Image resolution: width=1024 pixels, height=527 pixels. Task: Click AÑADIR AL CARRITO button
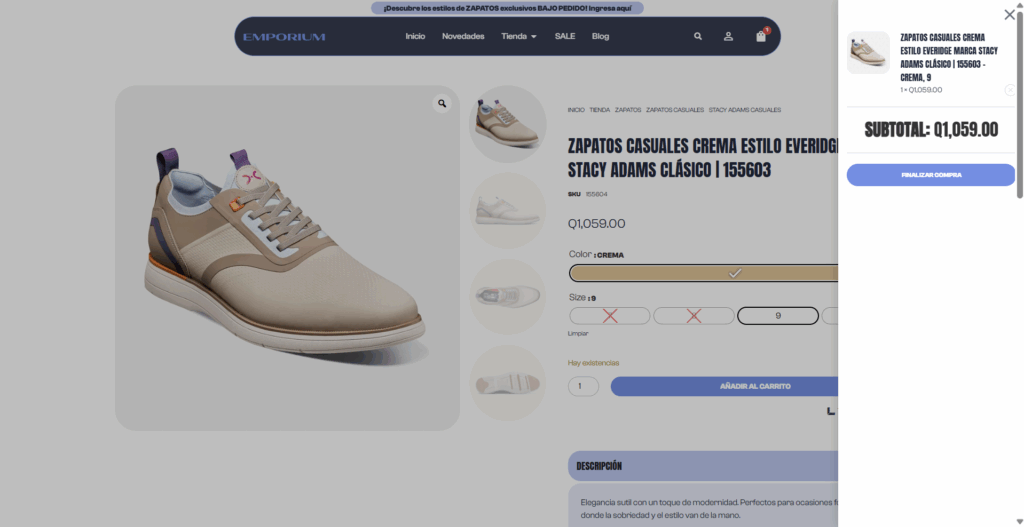(x=725, y=386)
